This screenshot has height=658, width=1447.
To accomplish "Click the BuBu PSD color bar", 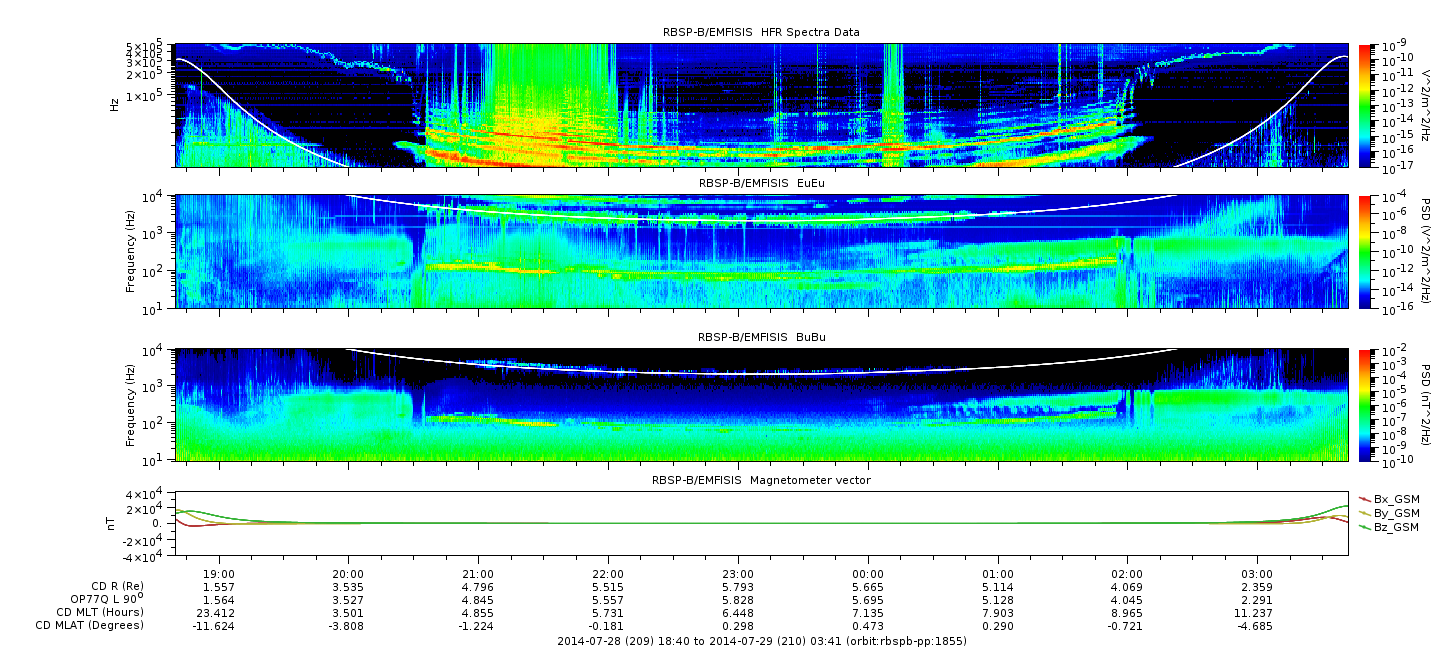I will 1364,405.
